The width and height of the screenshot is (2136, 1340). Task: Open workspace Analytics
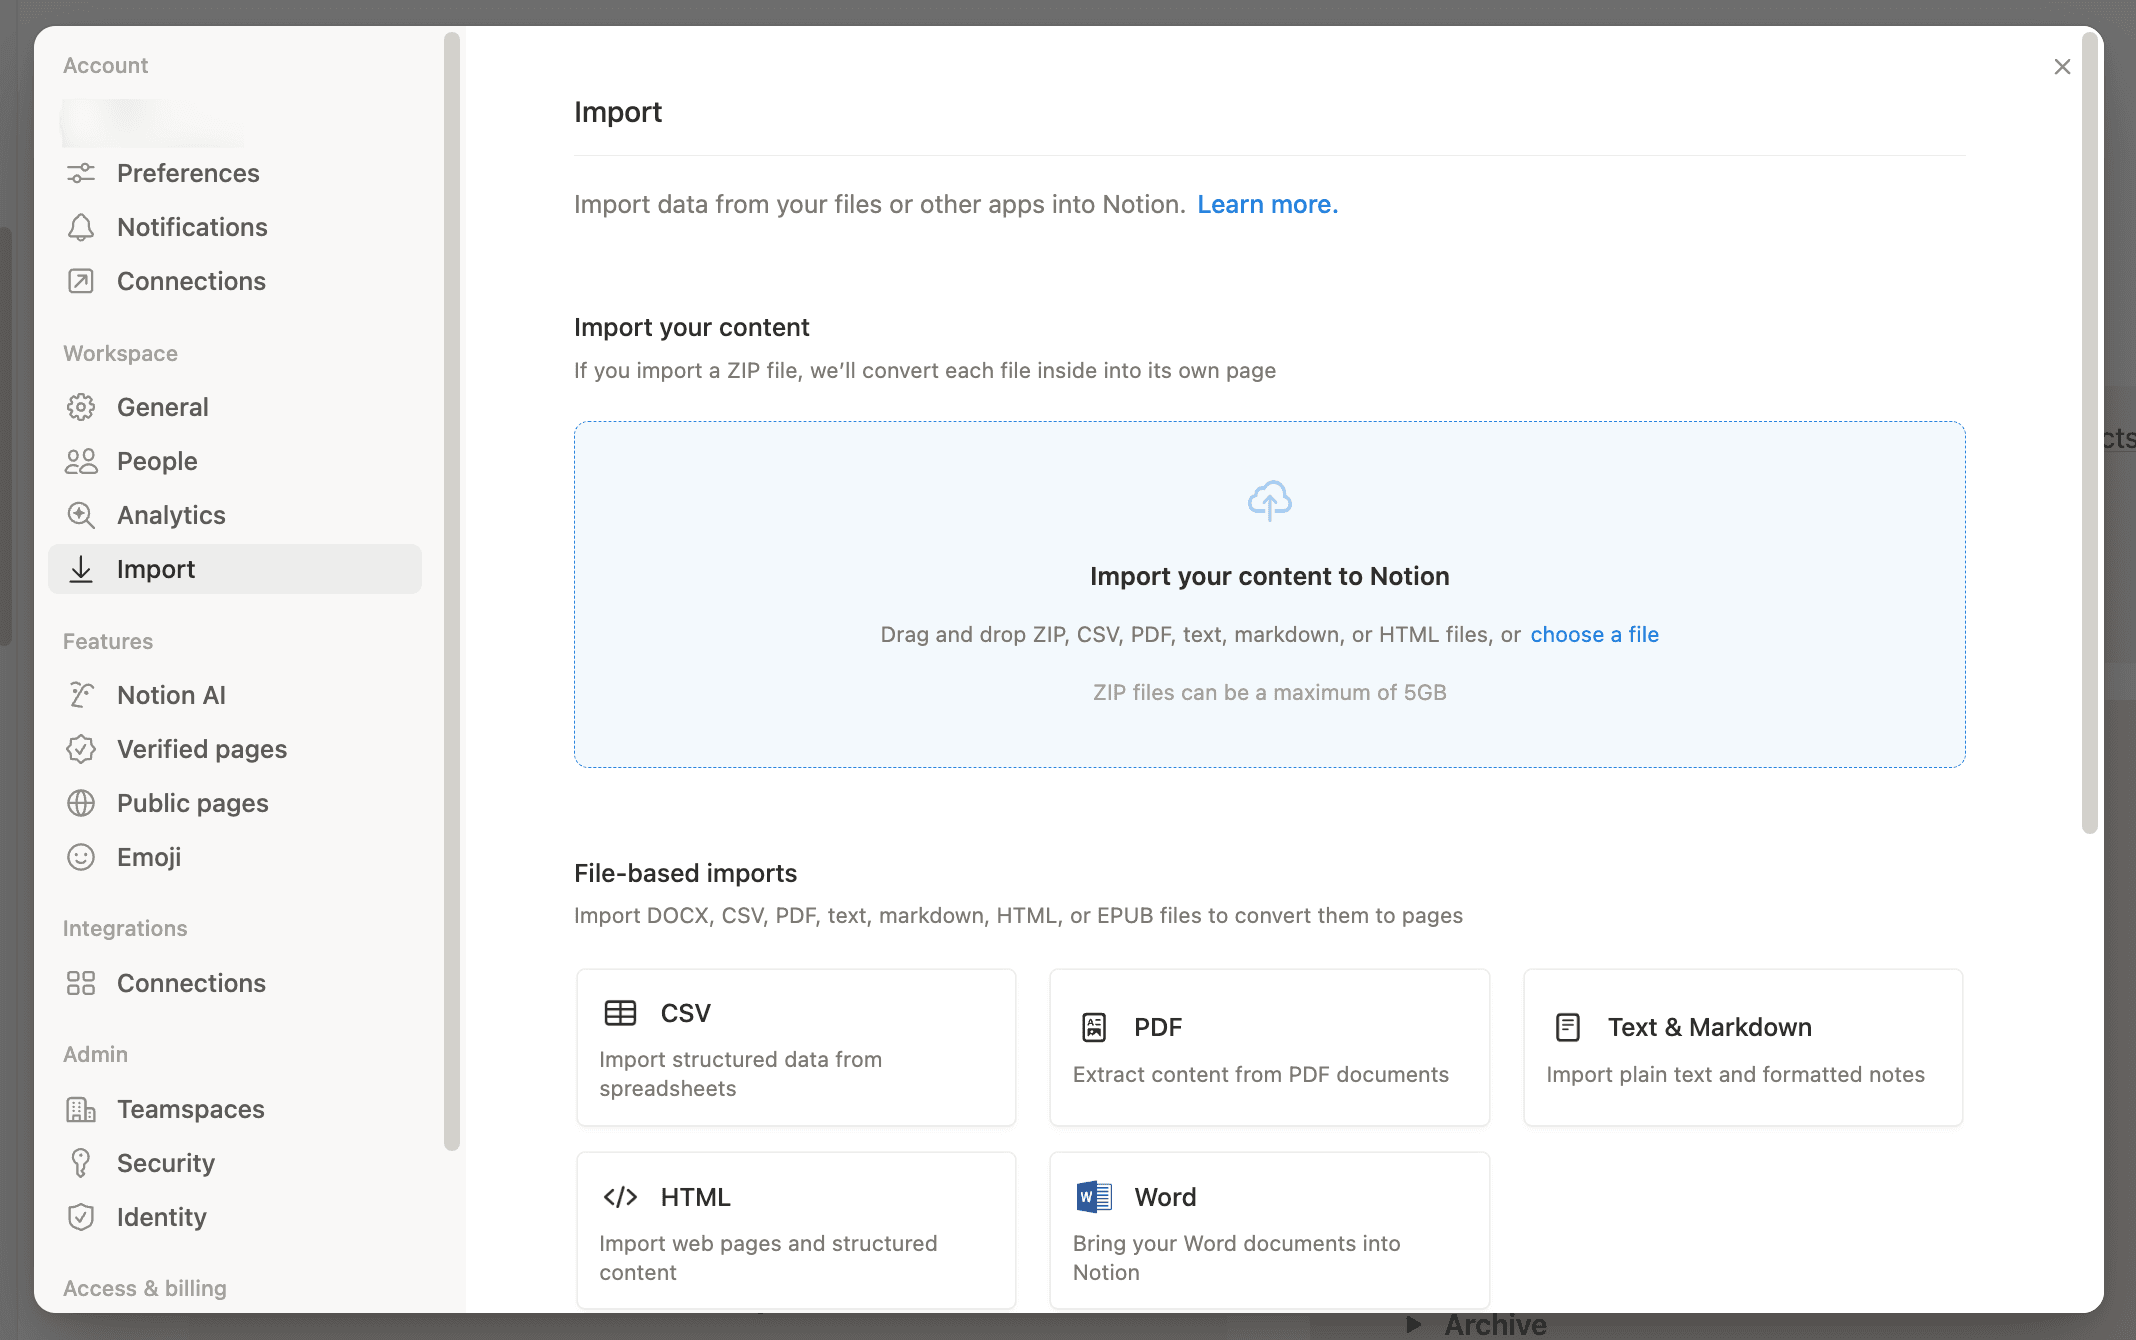click(x=171, y=515)
